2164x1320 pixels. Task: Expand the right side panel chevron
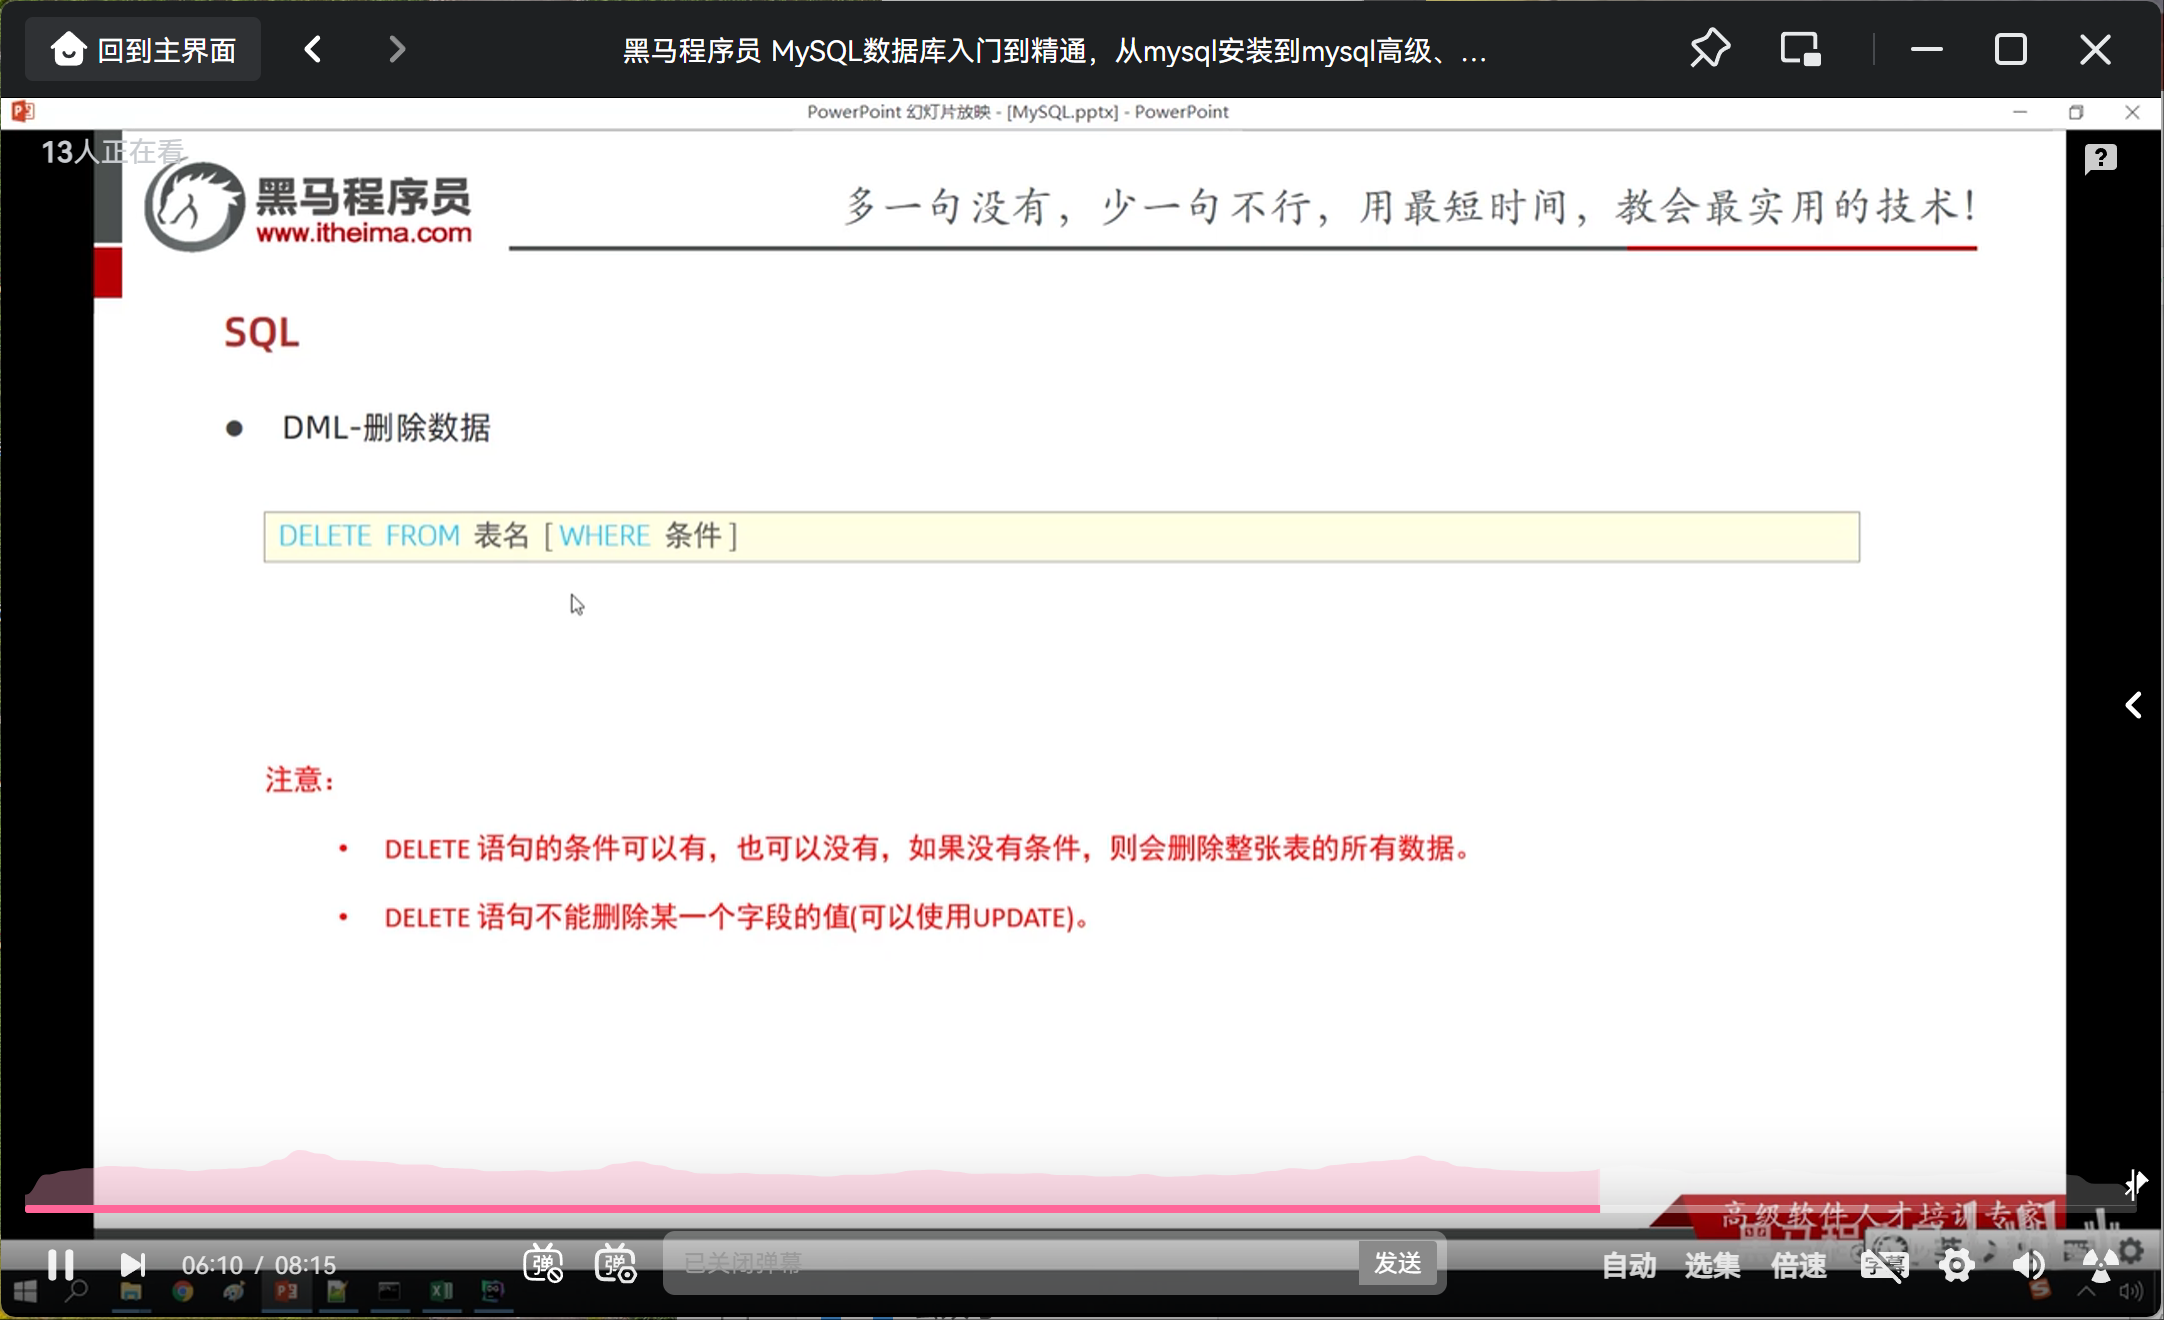click(x=2133, y=705)
